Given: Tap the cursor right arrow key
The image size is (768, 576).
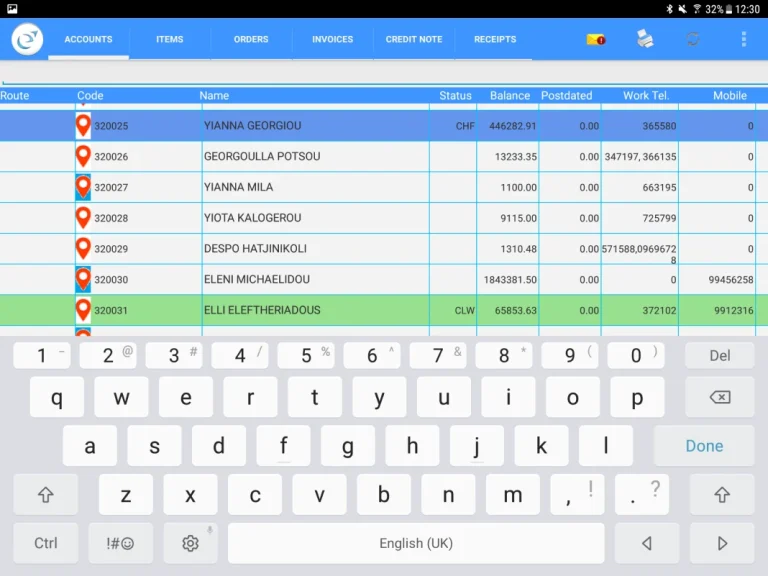Looking at the screenshot, I should 722,543.
